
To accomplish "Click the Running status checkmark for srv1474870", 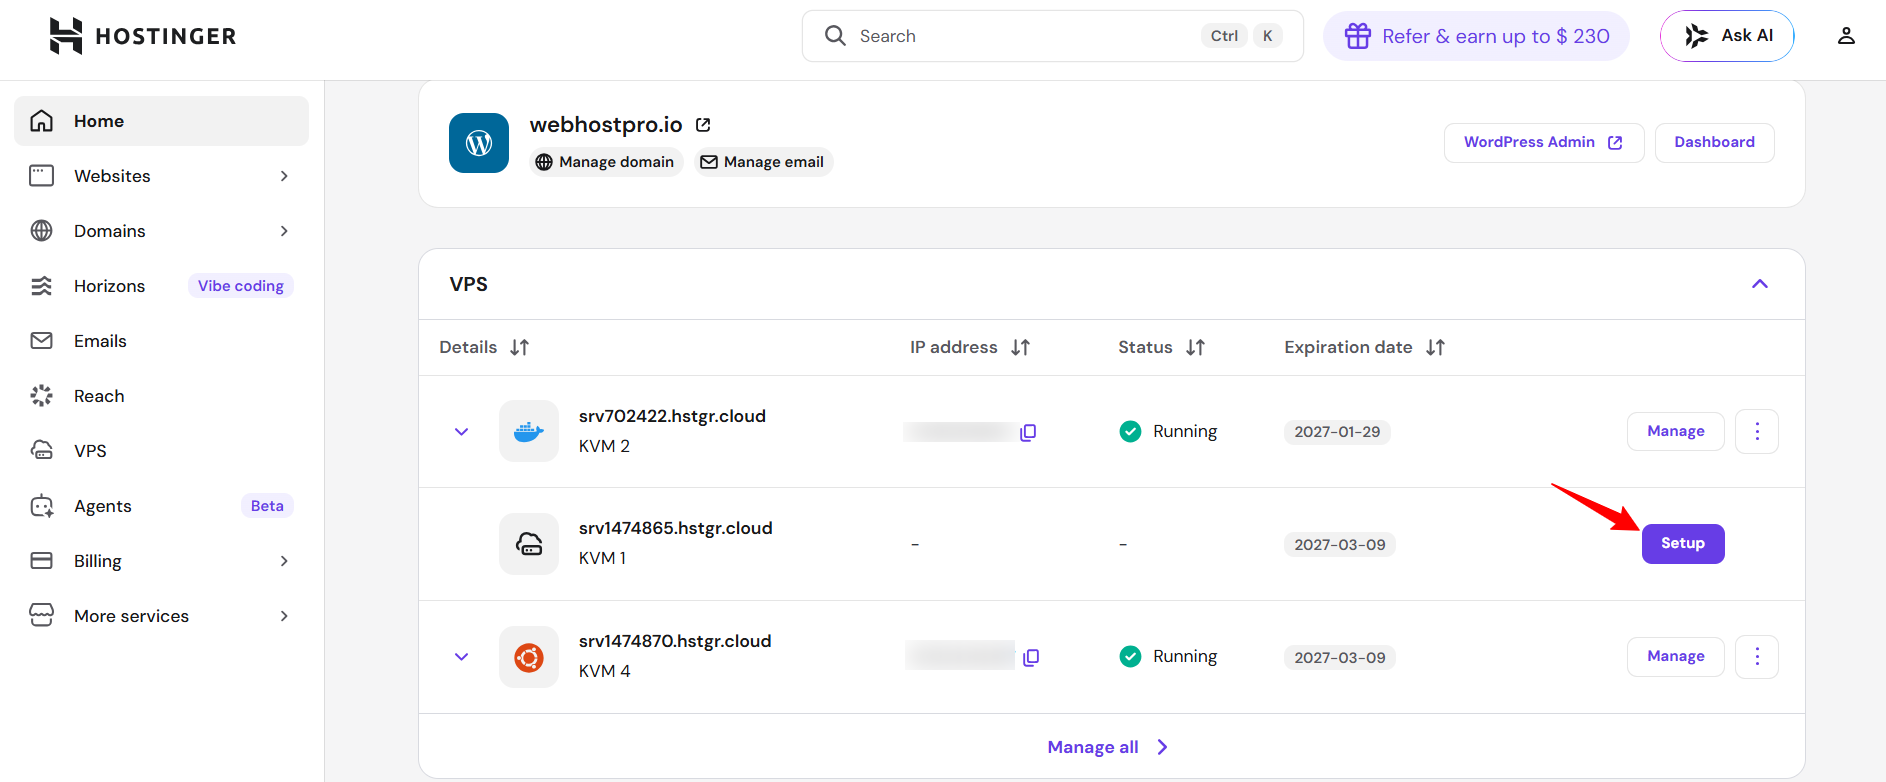I will [x=1130, y=656].
